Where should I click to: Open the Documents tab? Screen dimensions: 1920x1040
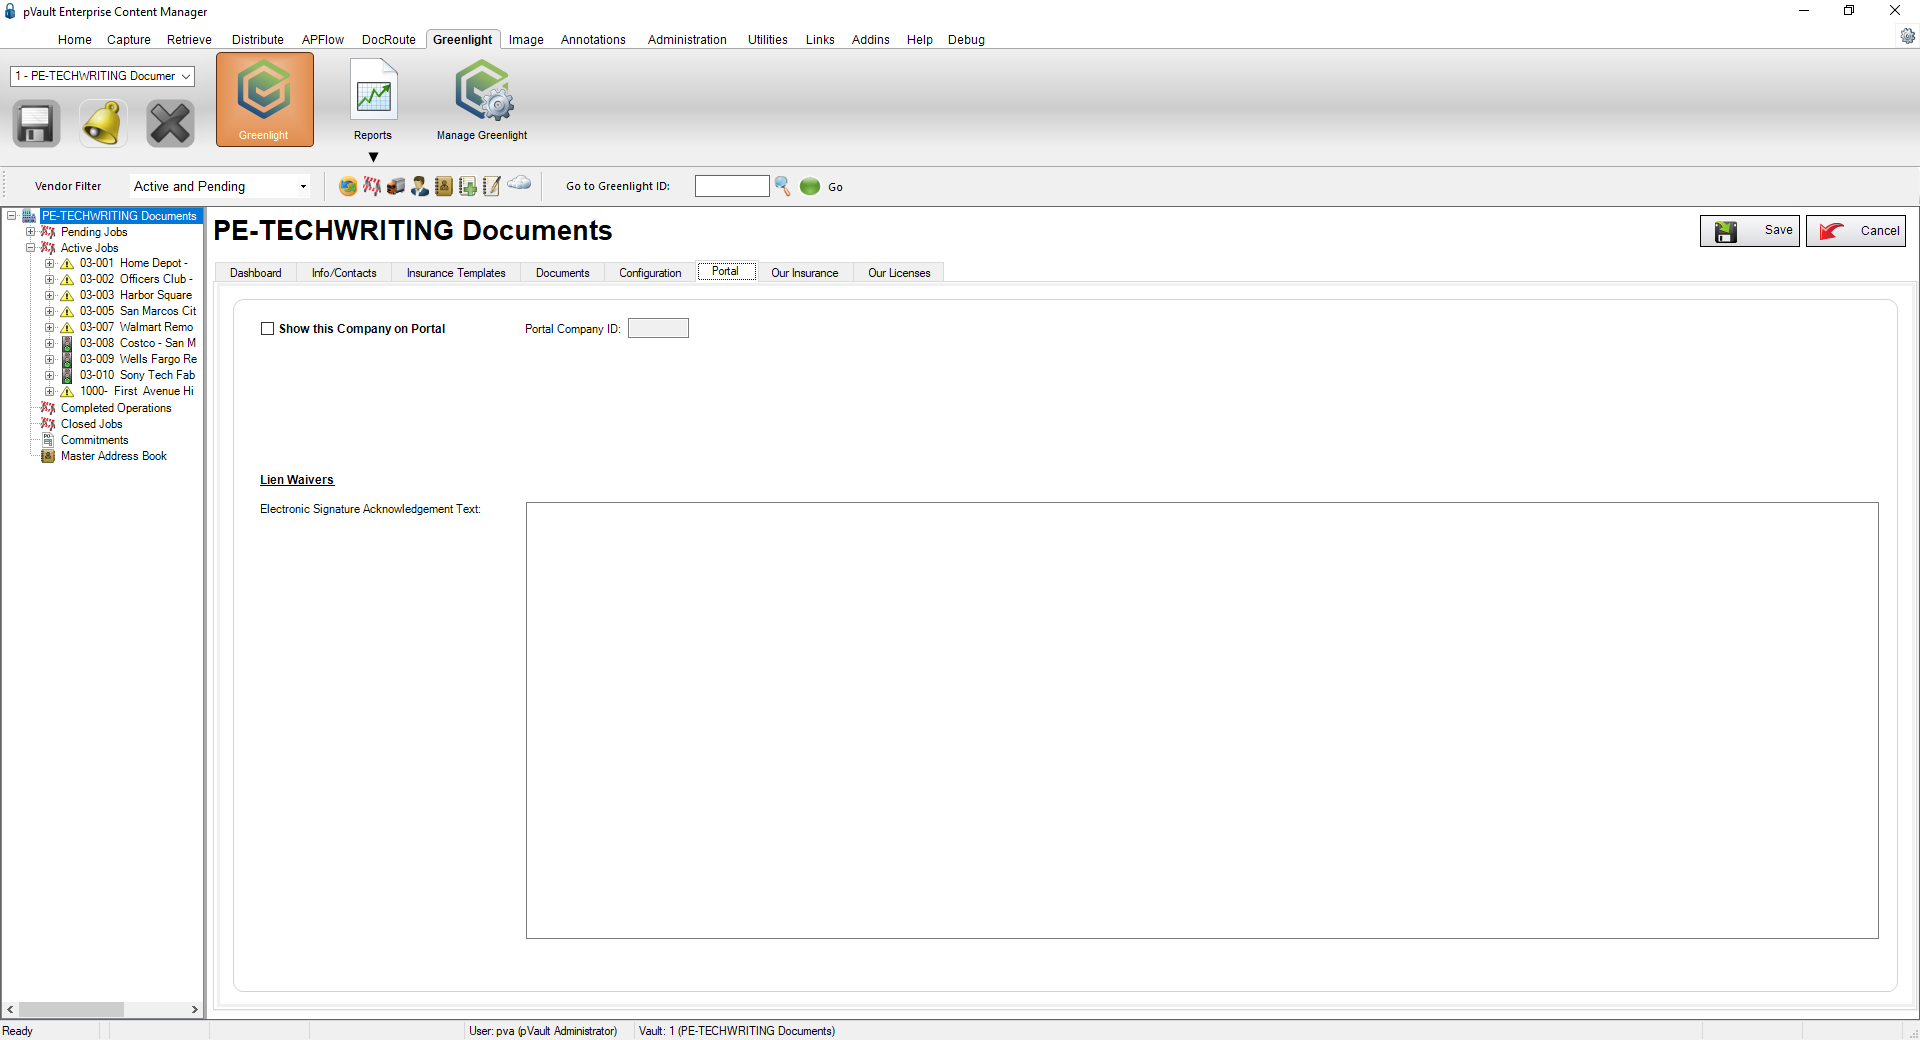(563, 273)
